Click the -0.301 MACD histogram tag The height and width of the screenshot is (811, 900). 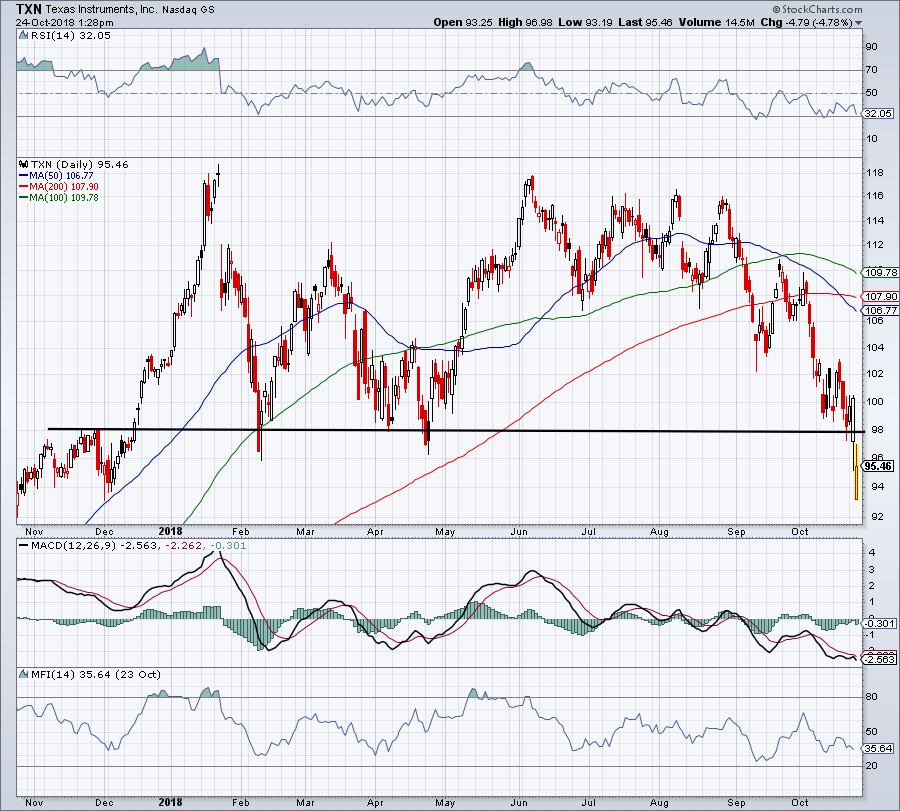[879, 623]
